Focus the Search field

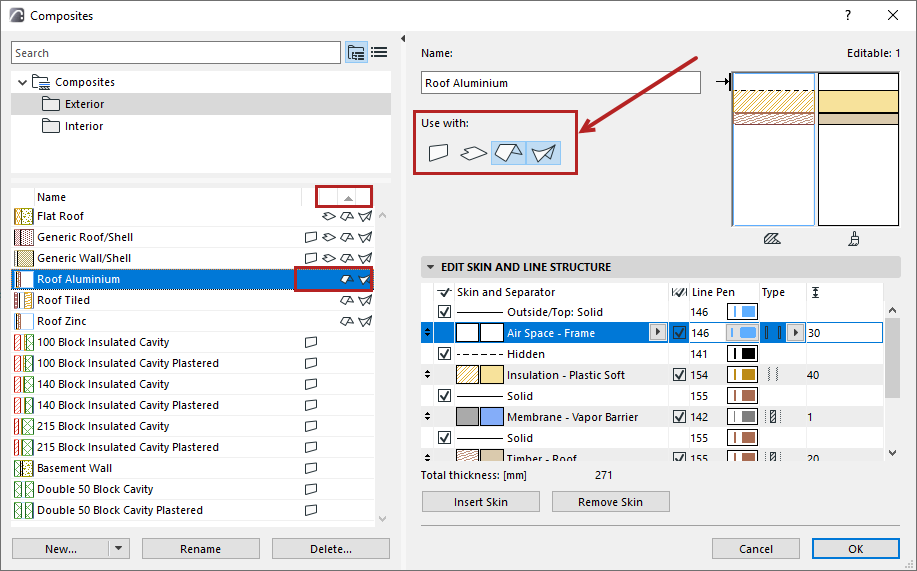(x=175, y=53)
